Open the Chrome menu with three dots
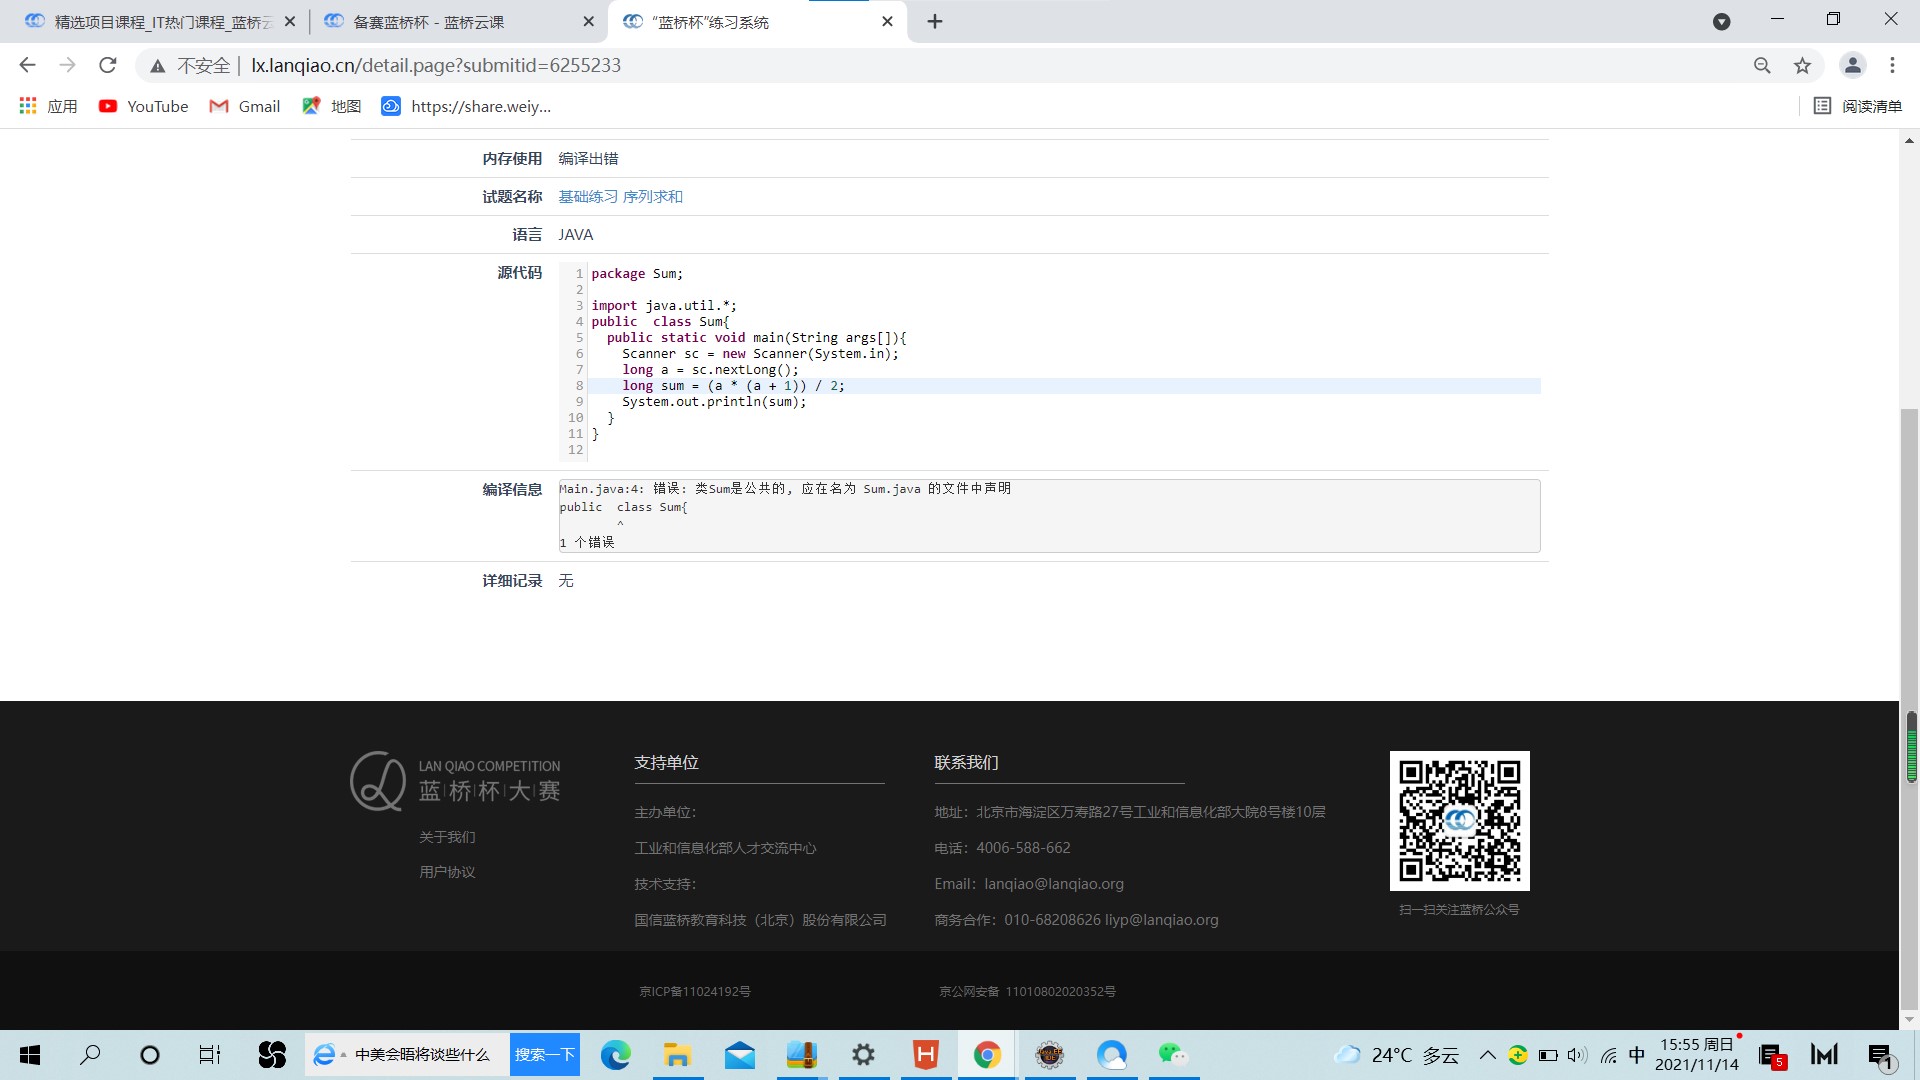This screenshot has height=1080, width=1920. [x=1892, y=65]
